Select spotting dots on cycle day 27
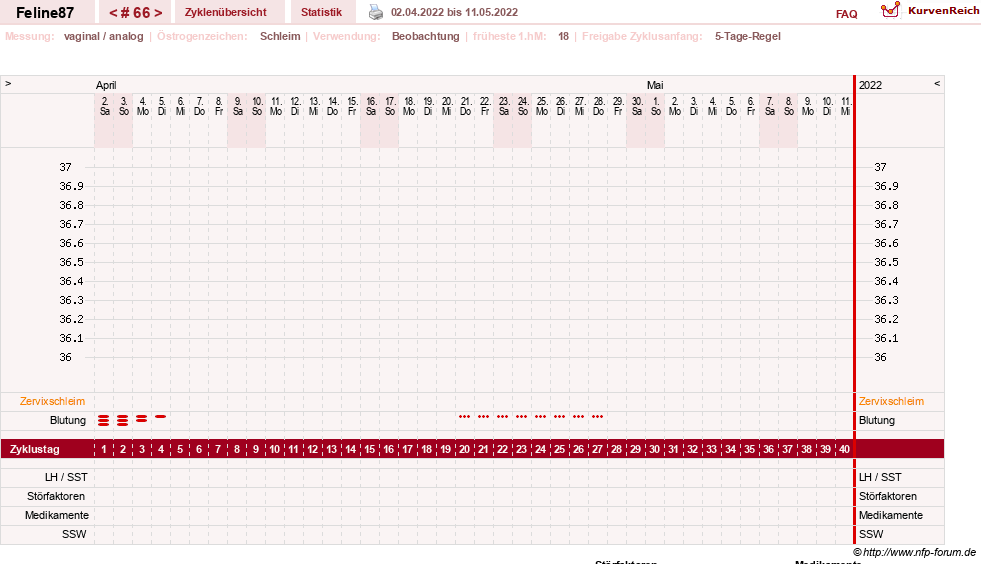 tap(597, 416)
